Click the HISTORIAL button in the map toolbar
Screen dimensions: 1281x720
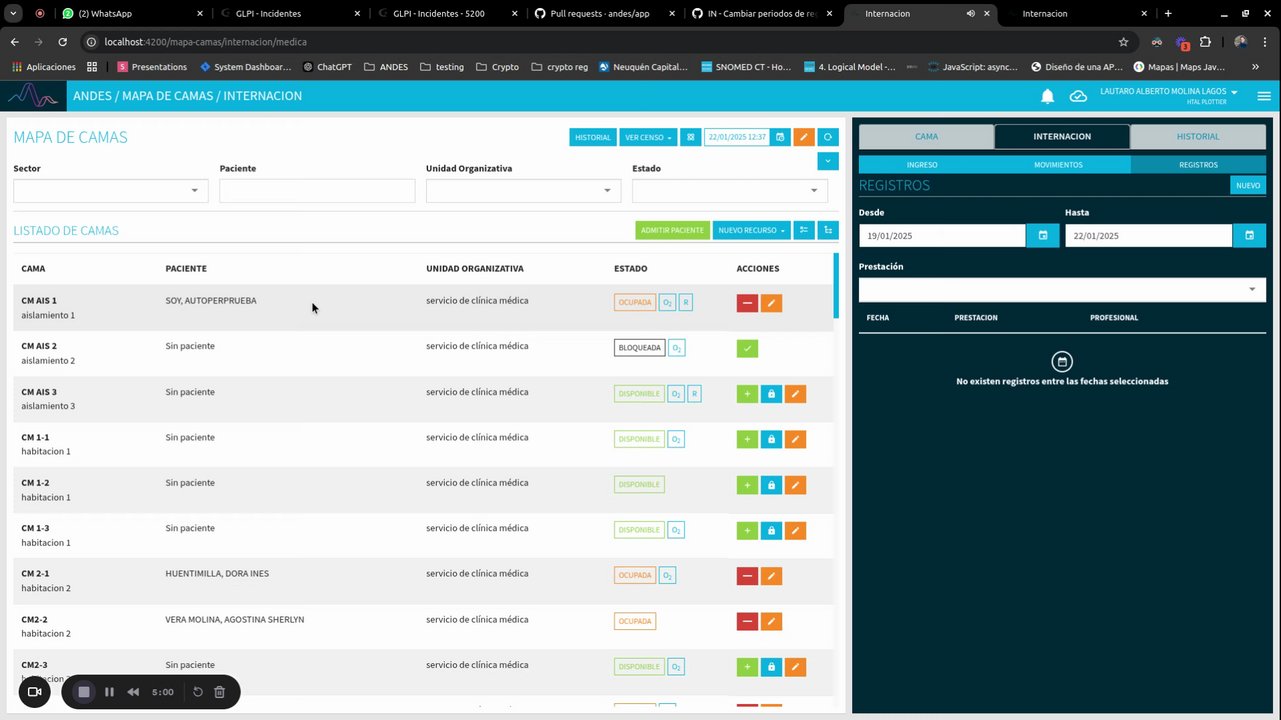[x=593, y=137]
